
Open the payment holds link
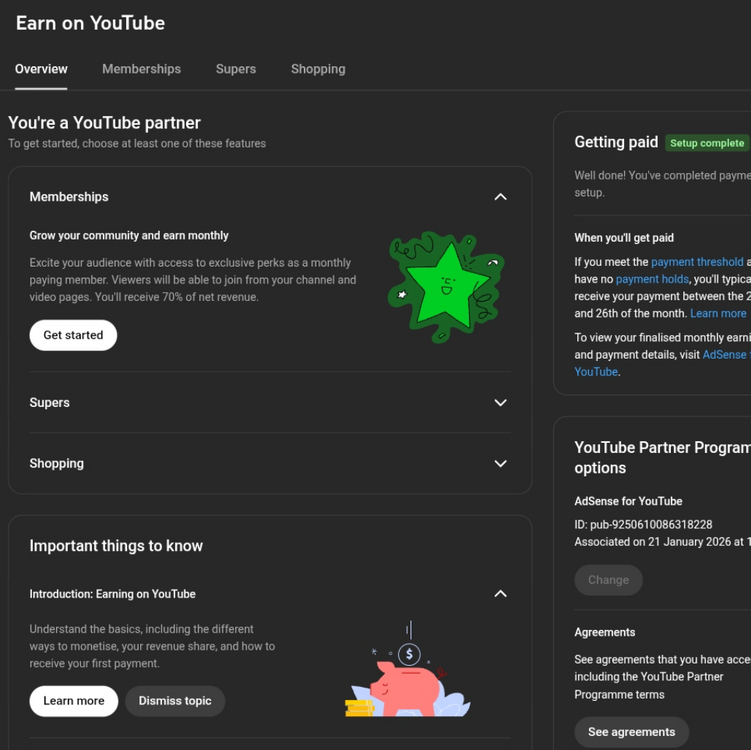(652, 279)
